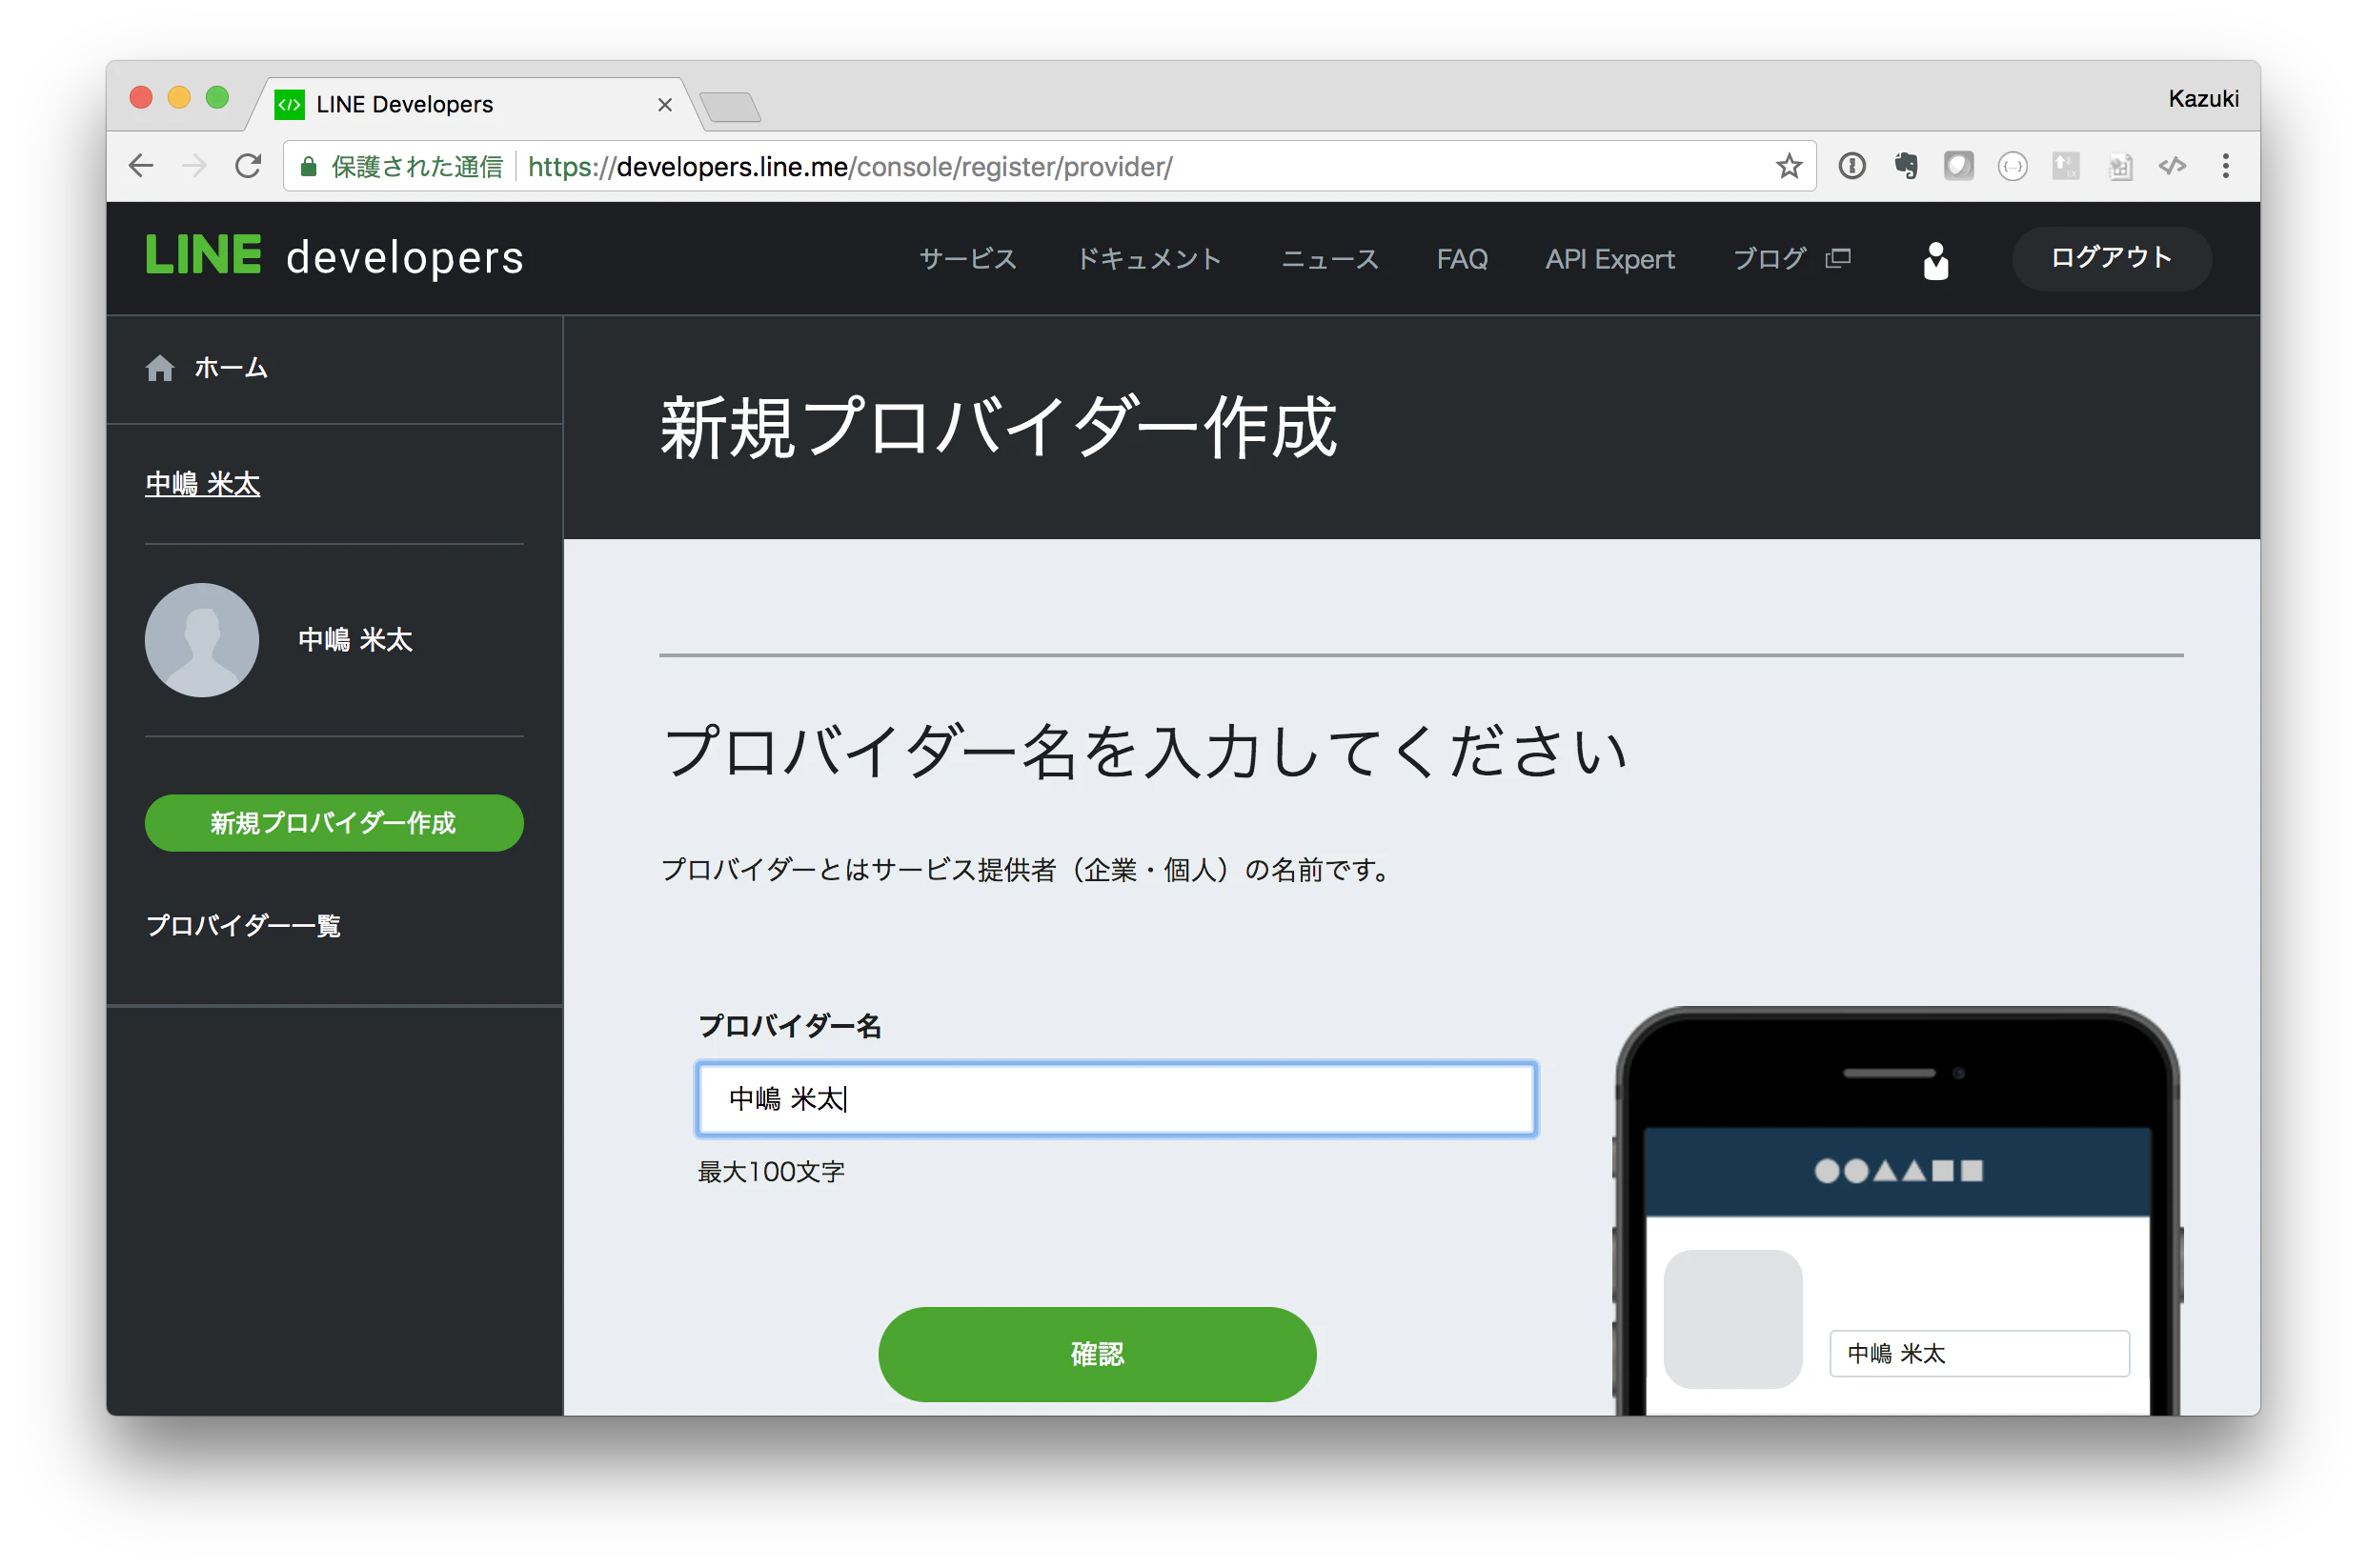Click the 新規プロバイダー作成 sidebar button
Image resolution: width=2367 pixels, height=1568 pixels.
(334, 823)
